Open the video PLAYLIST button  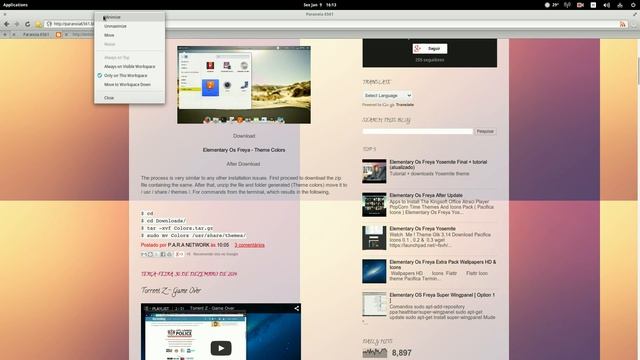coord(157,309)
